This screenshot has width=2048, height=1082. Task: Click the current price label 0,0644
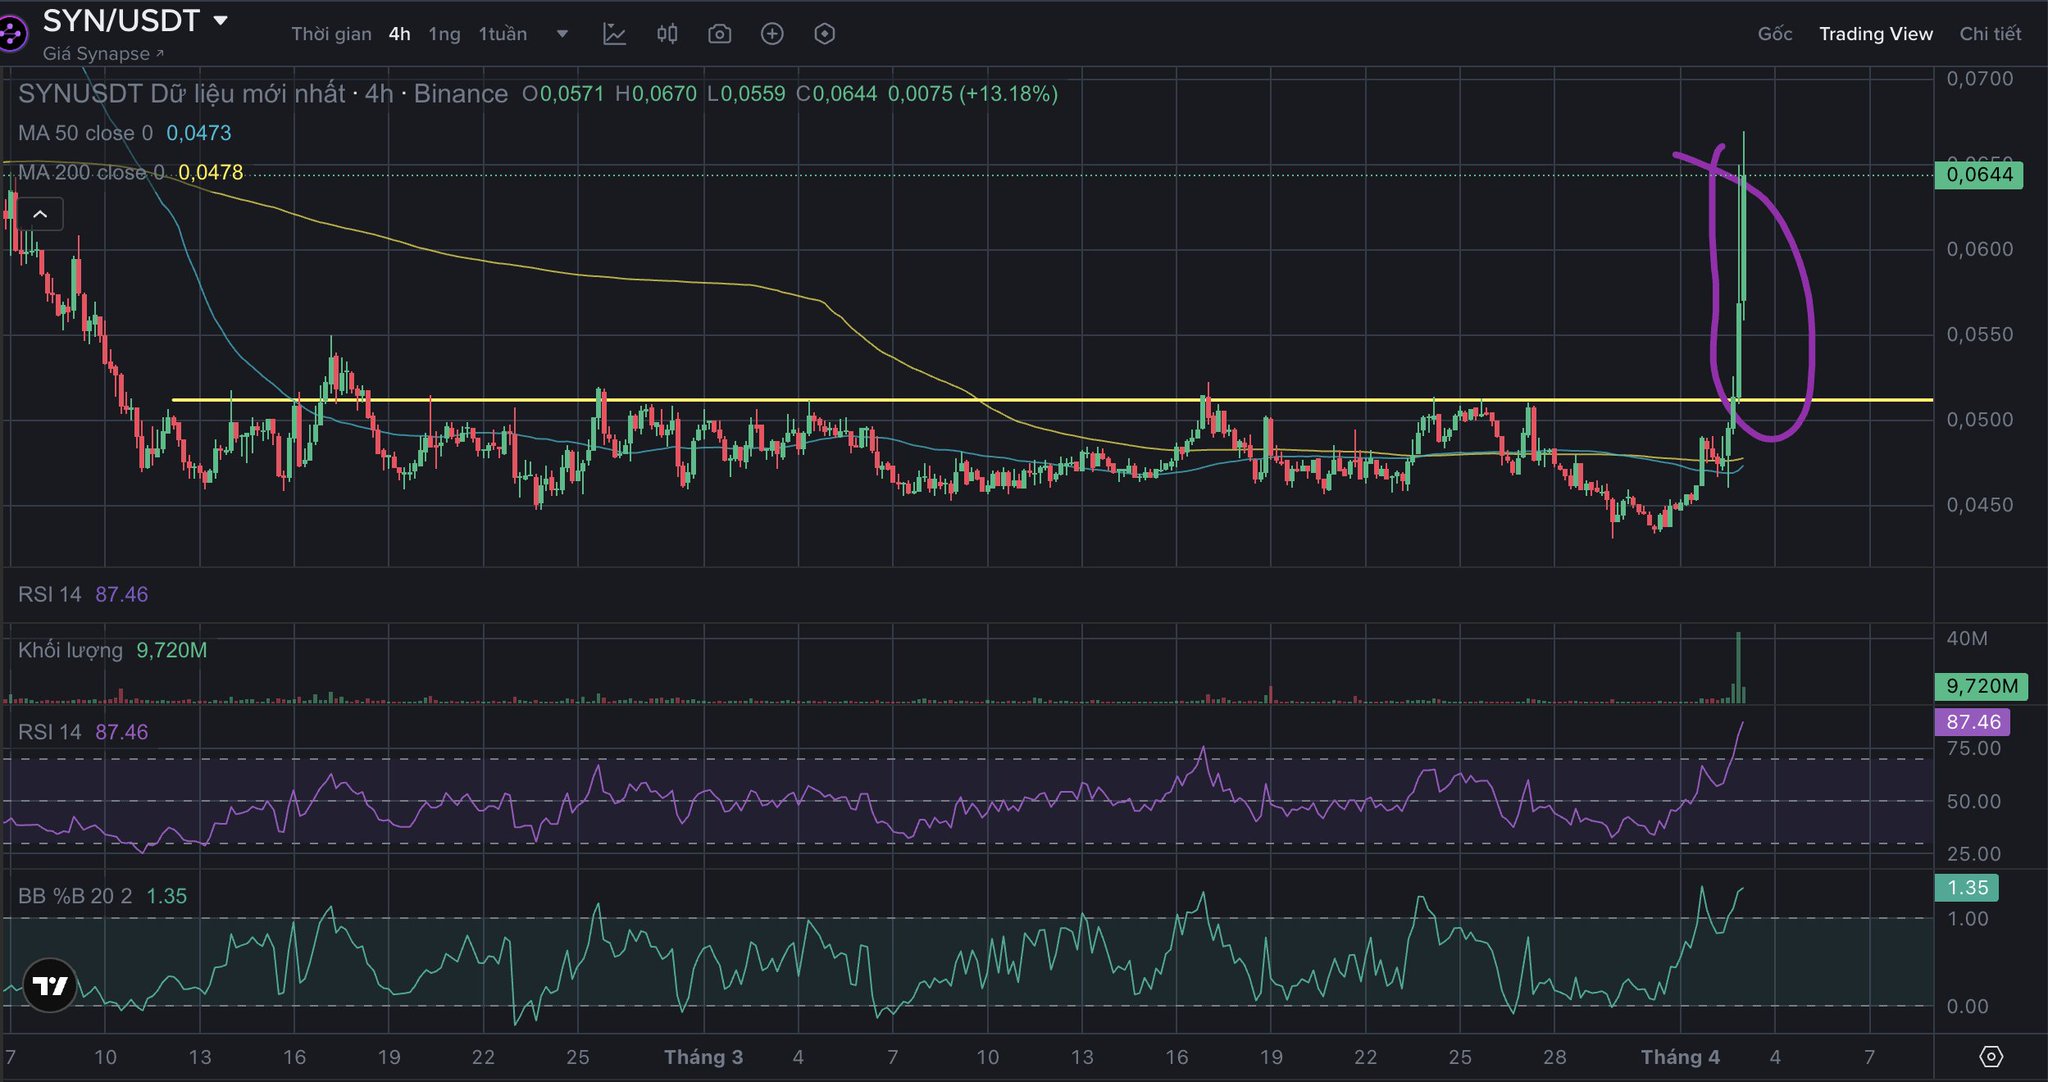click(x=1979, y=175)
